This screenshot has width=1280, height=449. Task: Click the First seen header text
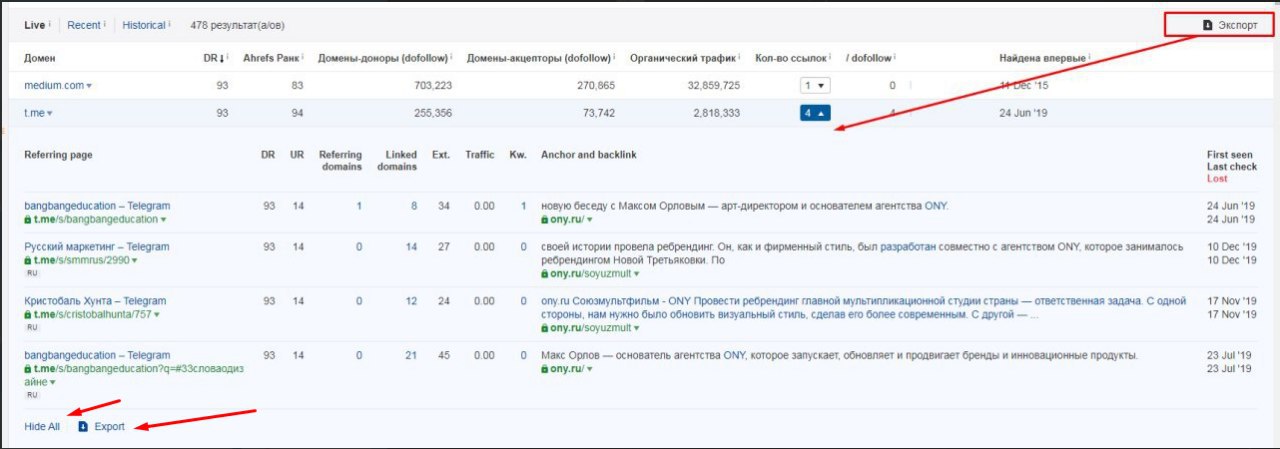coord(1228,155)
